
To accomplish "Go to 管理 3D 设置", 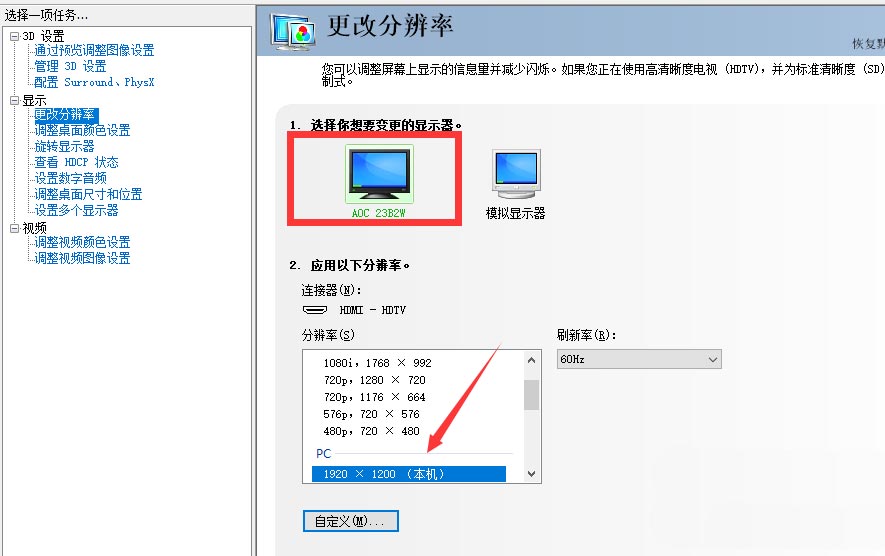I will click(70, 67).
